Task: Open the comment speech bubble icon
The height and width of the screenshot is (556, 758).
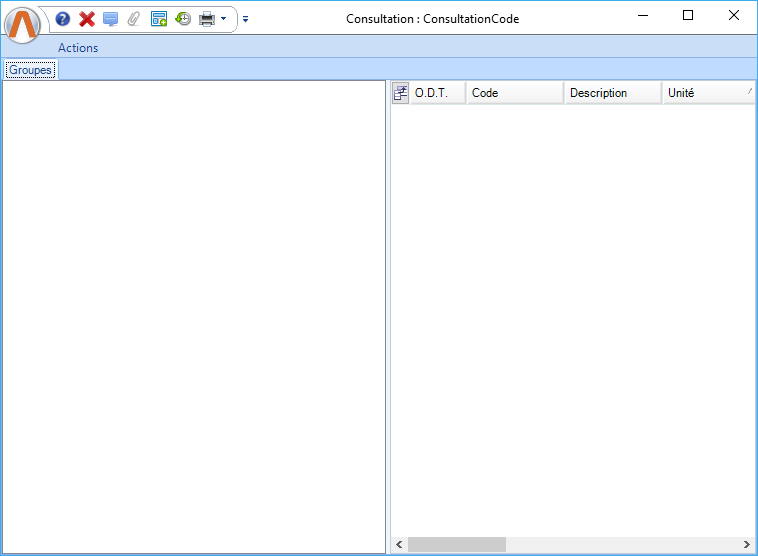Action: (x=110, y=19)
